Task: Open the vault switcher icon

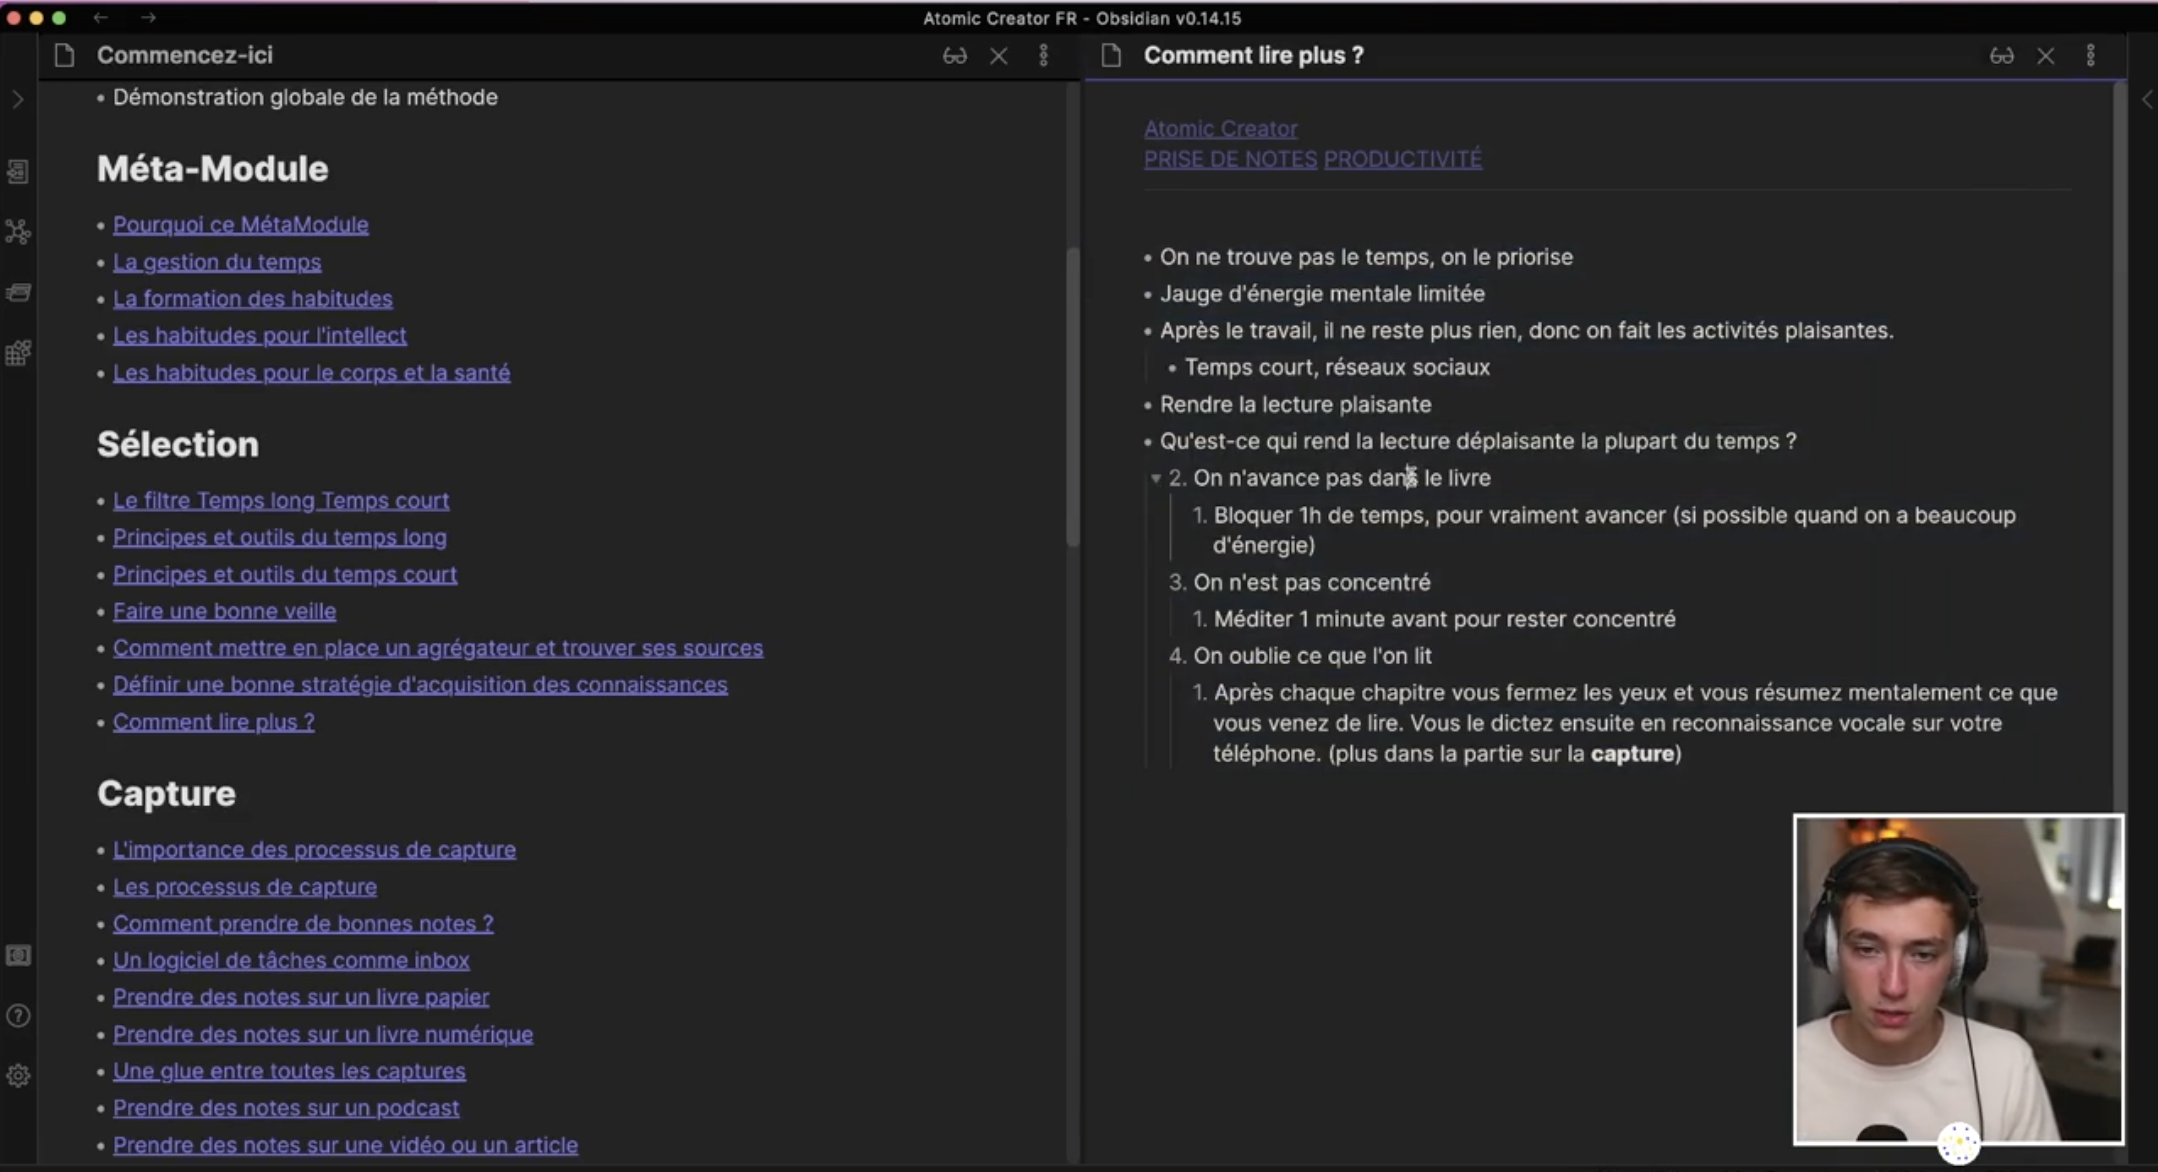Action: [18, 956]
